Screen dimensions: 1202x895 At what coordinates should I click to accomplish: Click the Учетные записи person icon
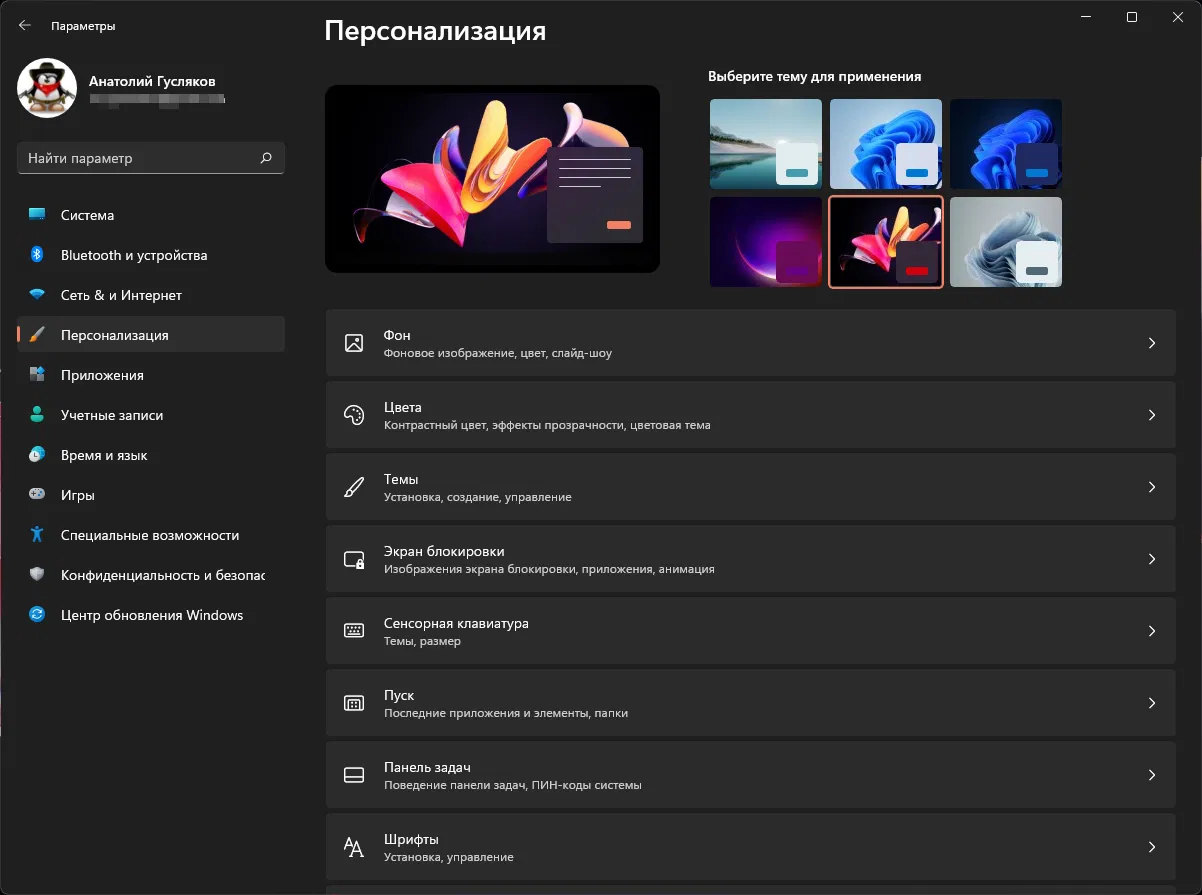coord(37,415)
